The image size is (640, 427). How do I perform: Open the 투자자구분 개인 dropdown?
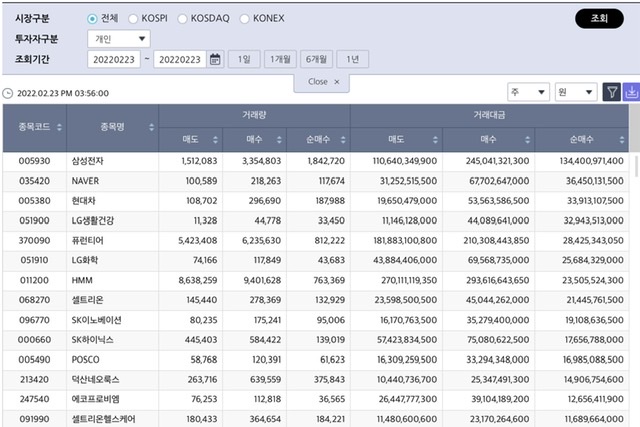point(119,39)
